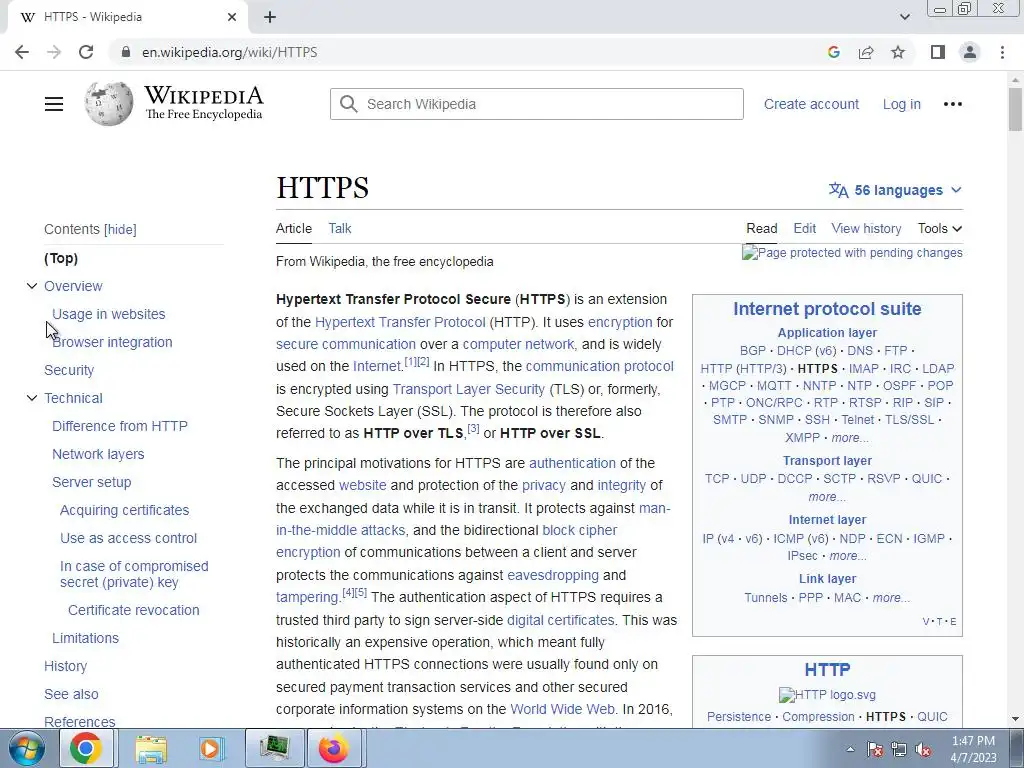
Task: Open the Tools dropdown
Action: 939,229
